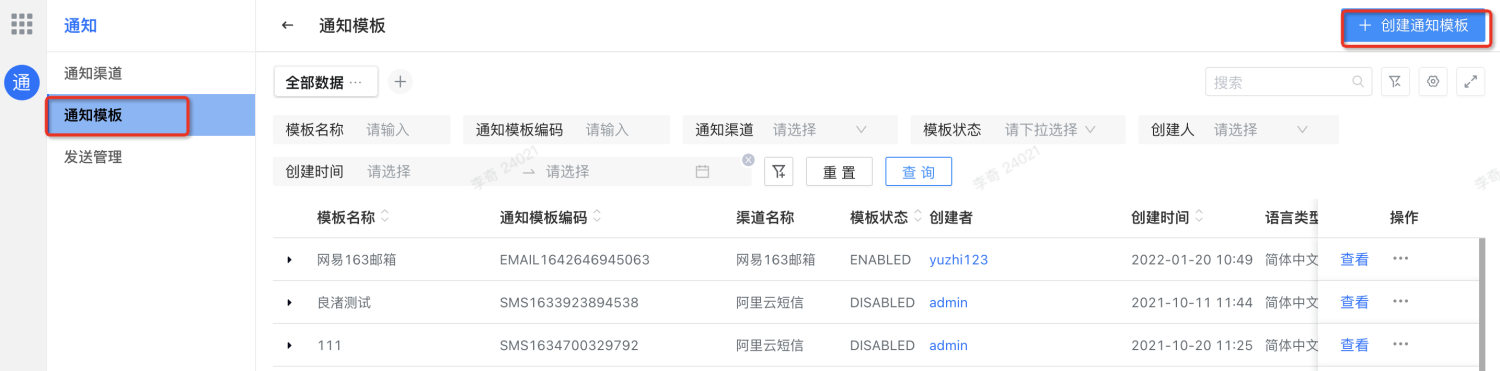This screenshot has width=1500, height=371.
Task: Toggle fullscreen expand icon
Action: 1471,82
